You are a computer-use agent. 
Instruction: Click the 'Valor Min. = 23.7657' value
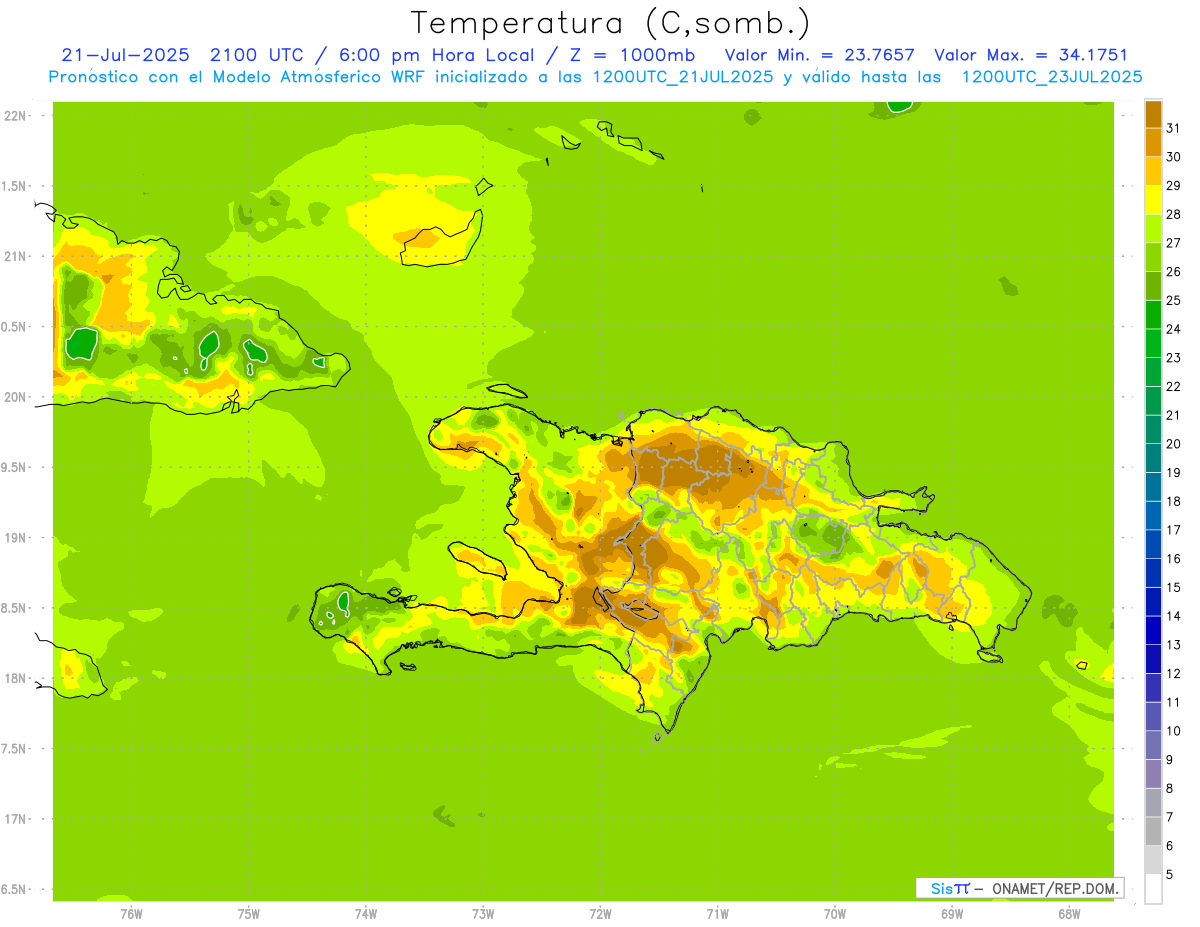[x=819, y=55]
